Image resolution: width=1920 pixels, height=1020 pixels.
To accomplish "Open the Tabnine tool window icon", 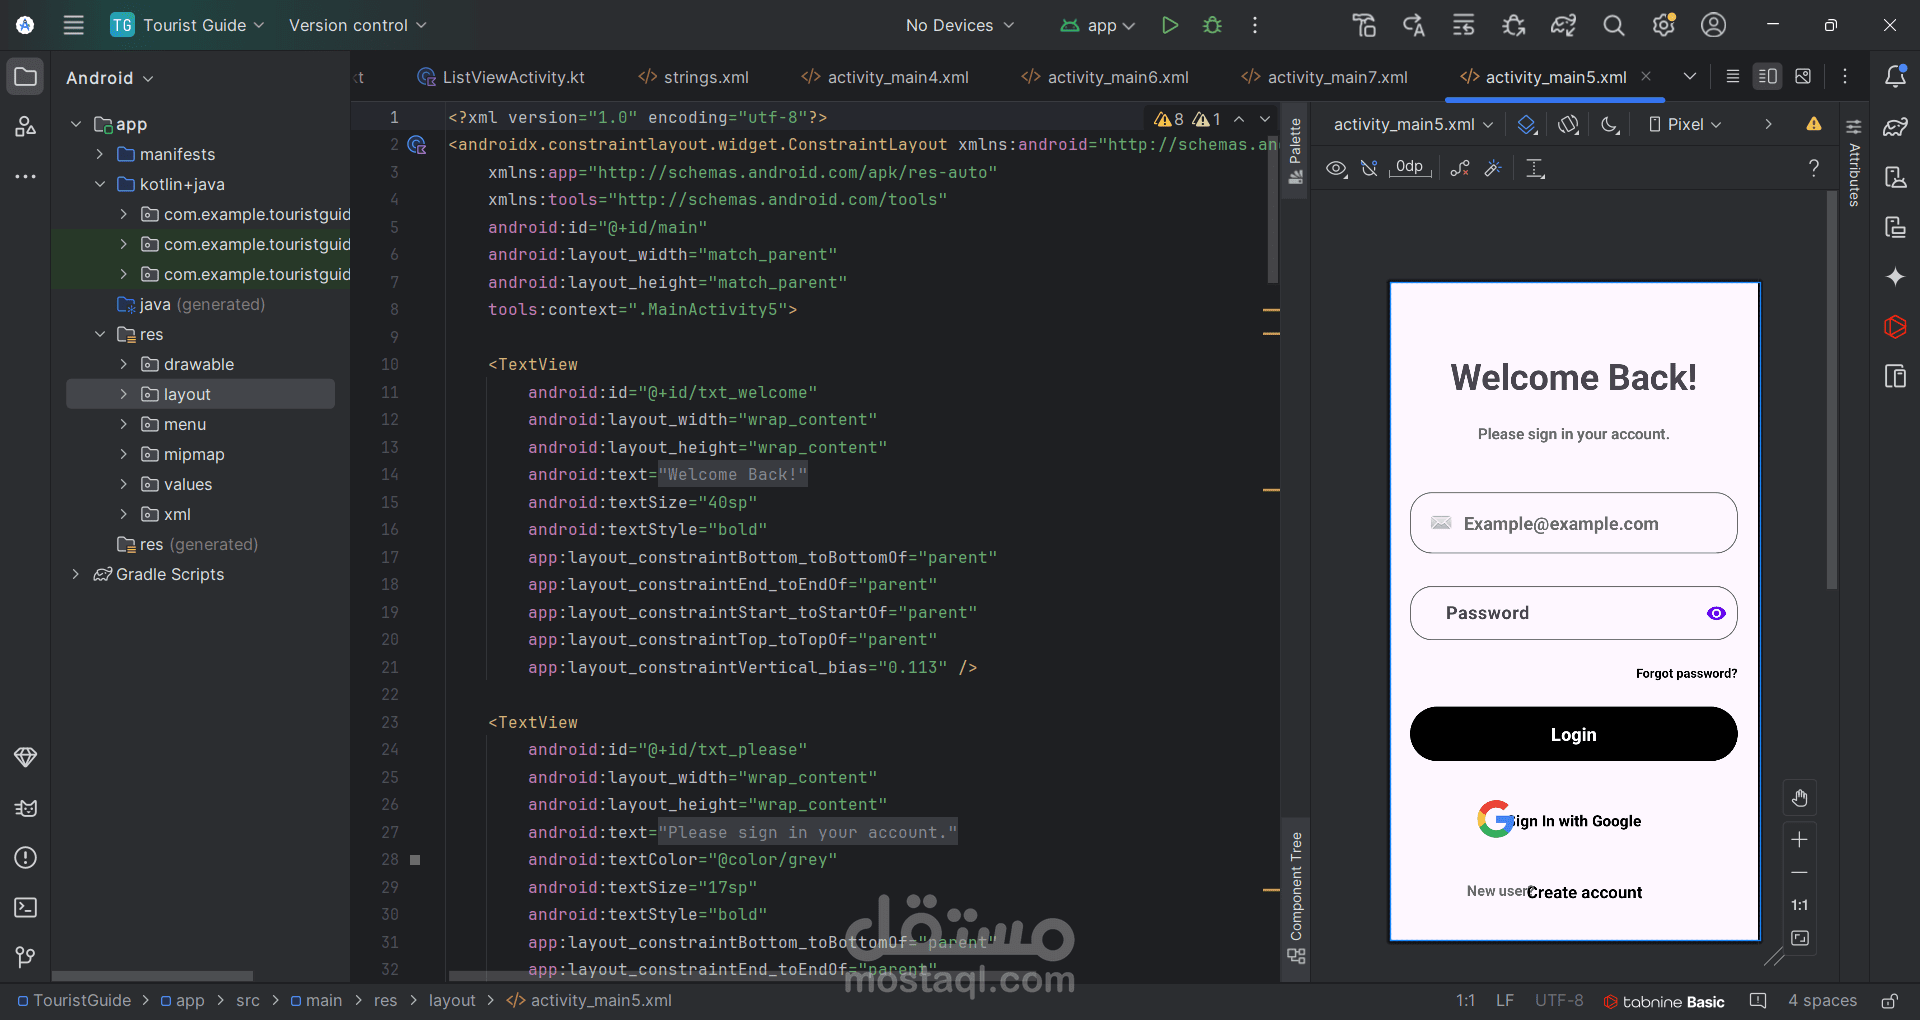I will point(1895,327).
